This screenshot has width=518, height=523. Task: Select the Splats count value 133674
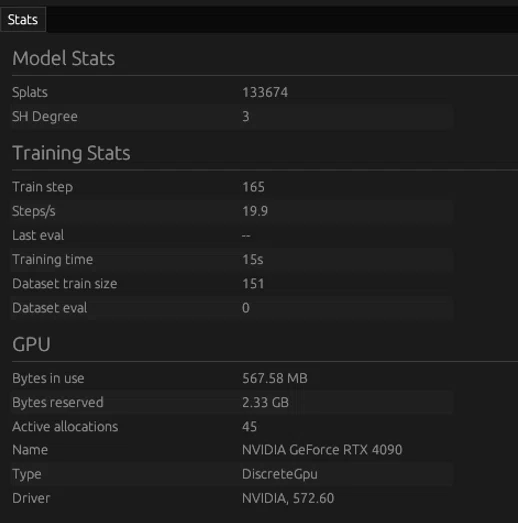pyautogui.click(x=265, y=92)
